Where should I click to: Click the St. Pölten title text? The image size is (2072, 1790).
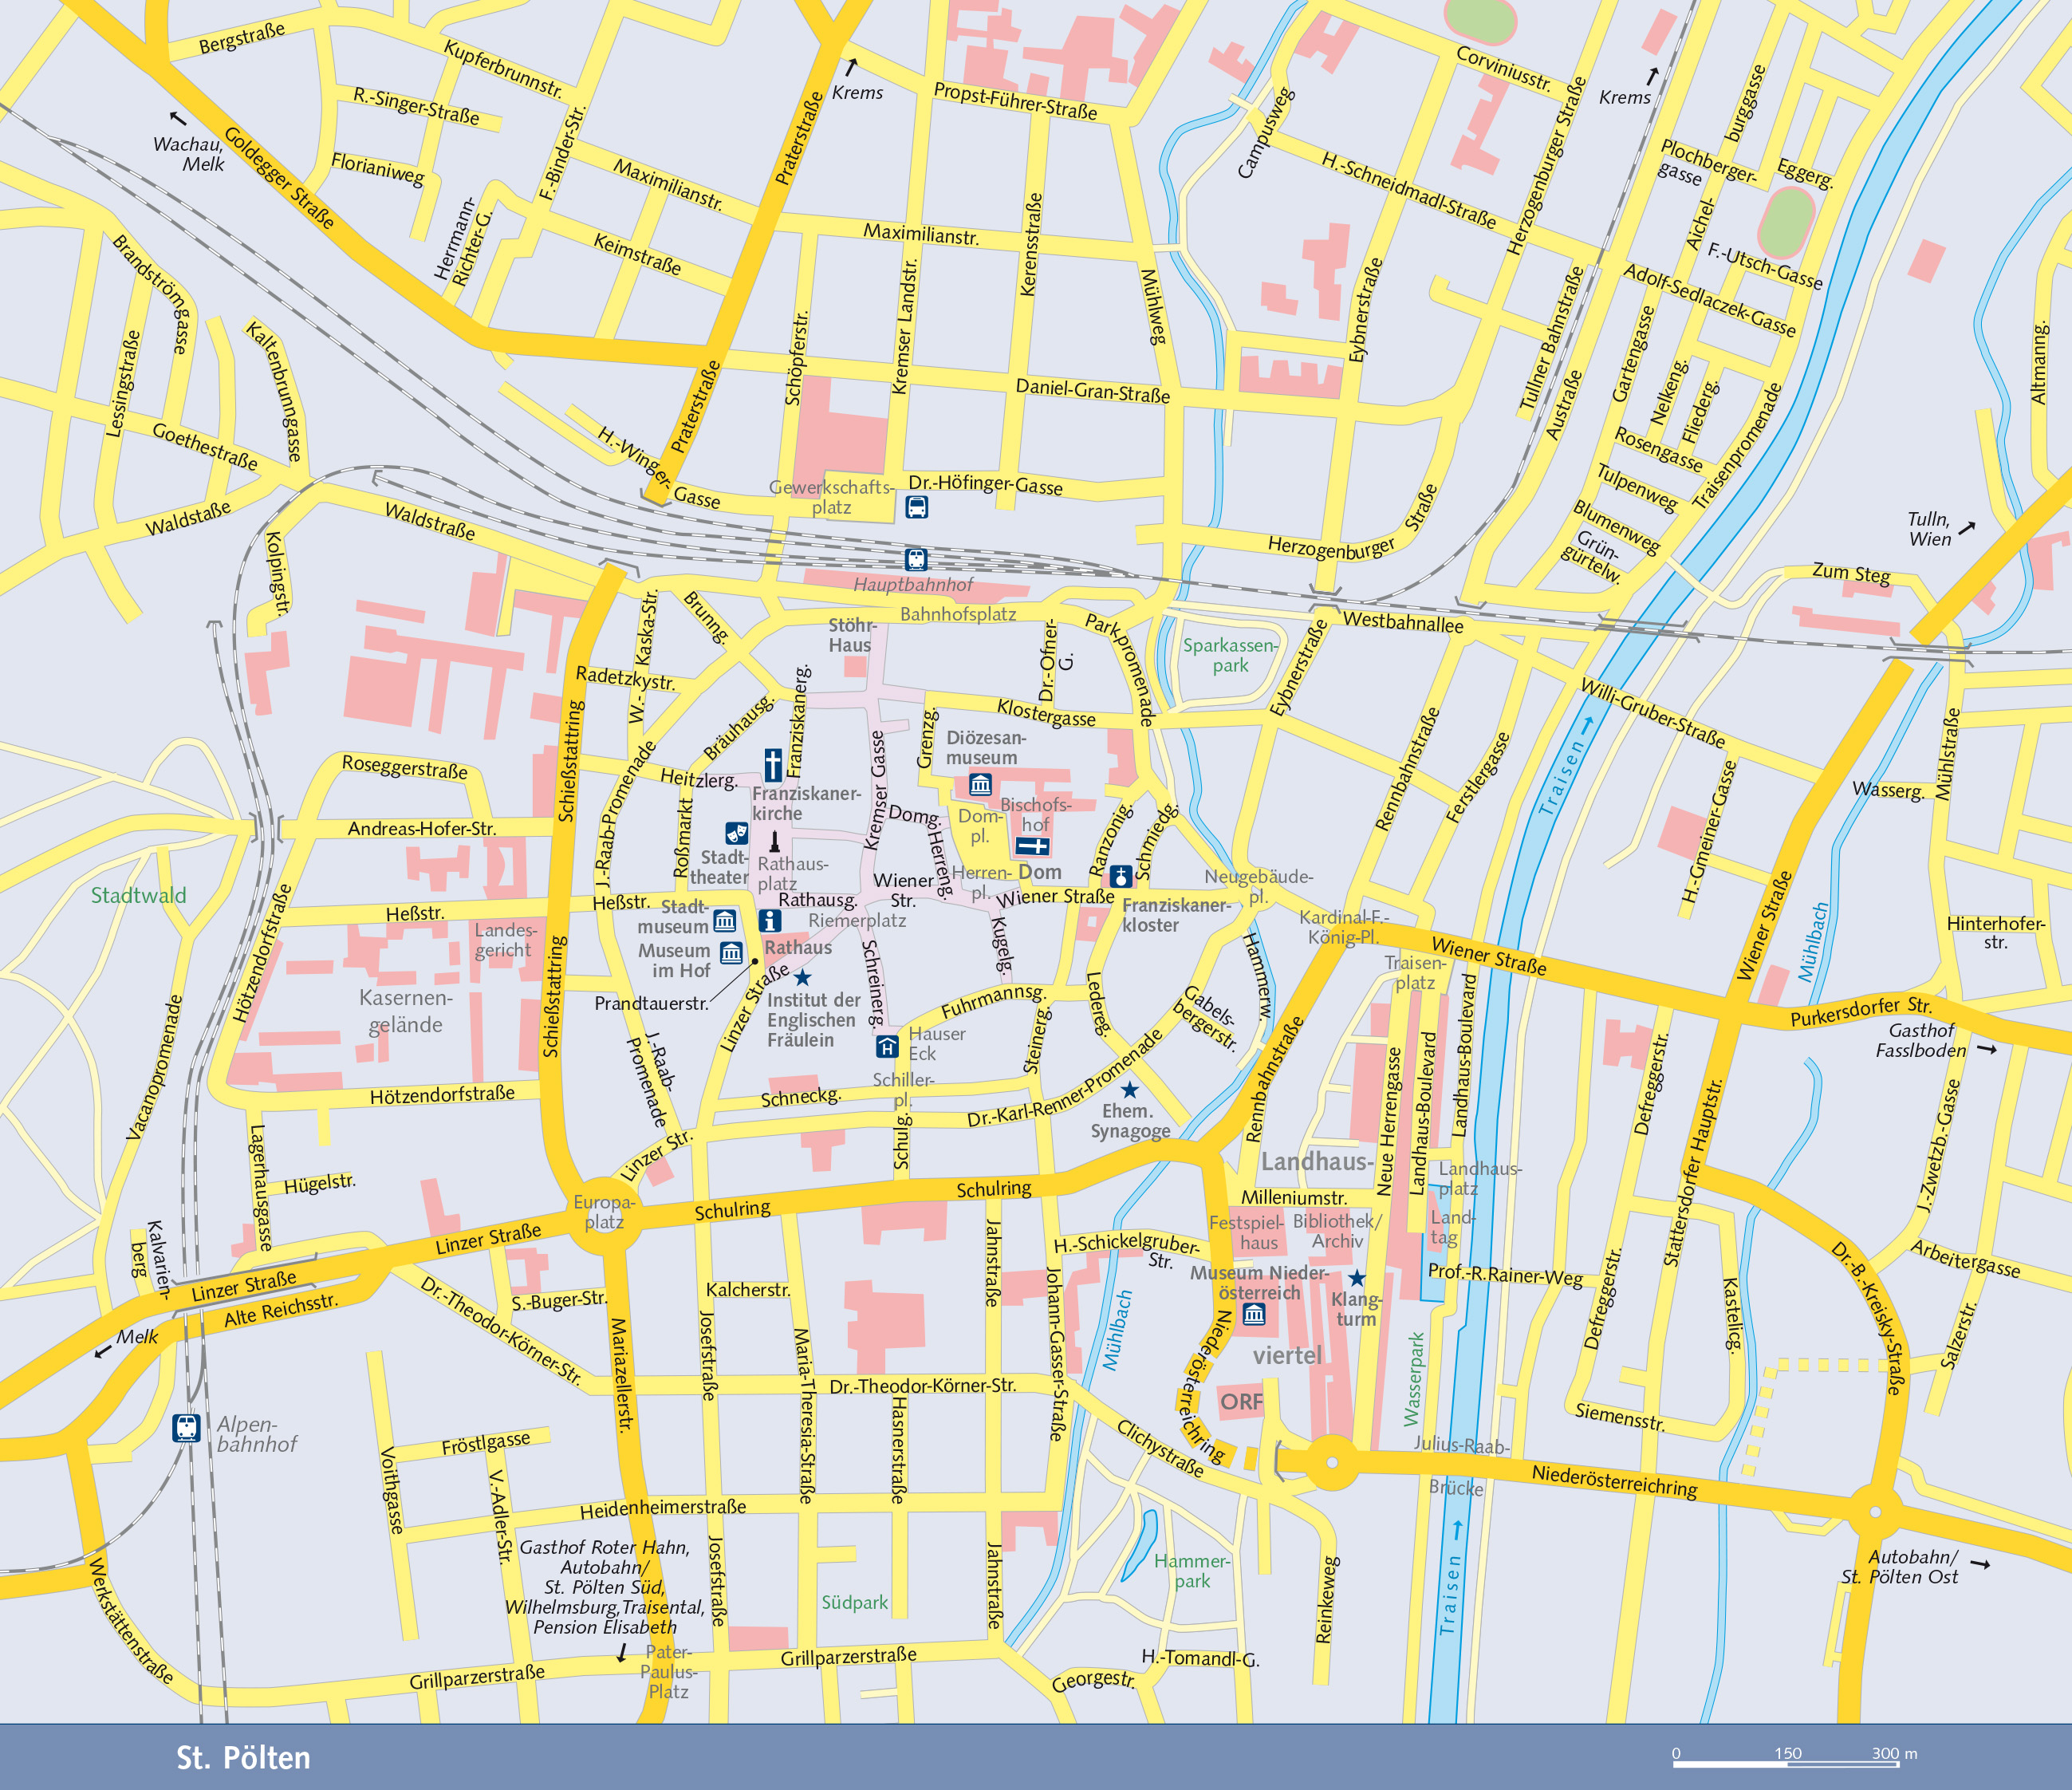243,1757
